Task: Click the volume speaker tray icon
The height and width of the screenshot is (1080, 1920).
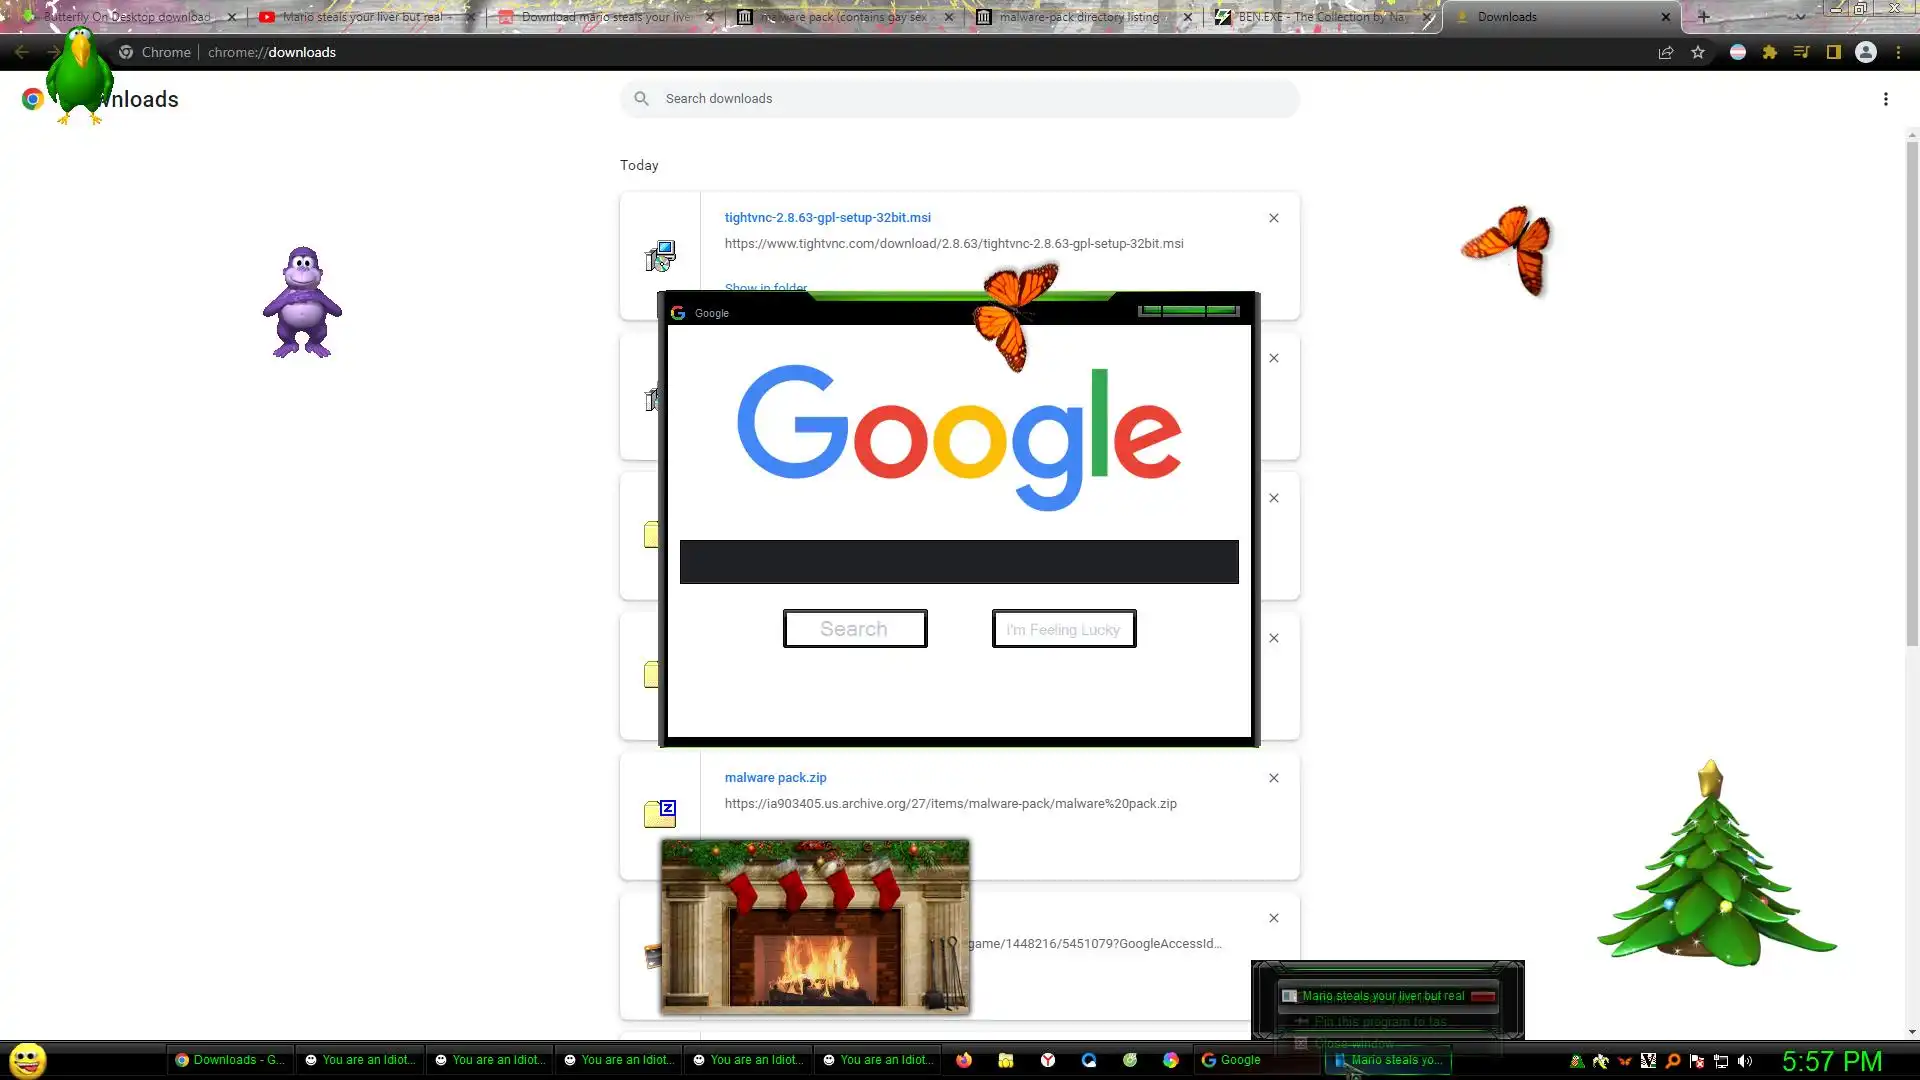Action: point(1745,1061)
